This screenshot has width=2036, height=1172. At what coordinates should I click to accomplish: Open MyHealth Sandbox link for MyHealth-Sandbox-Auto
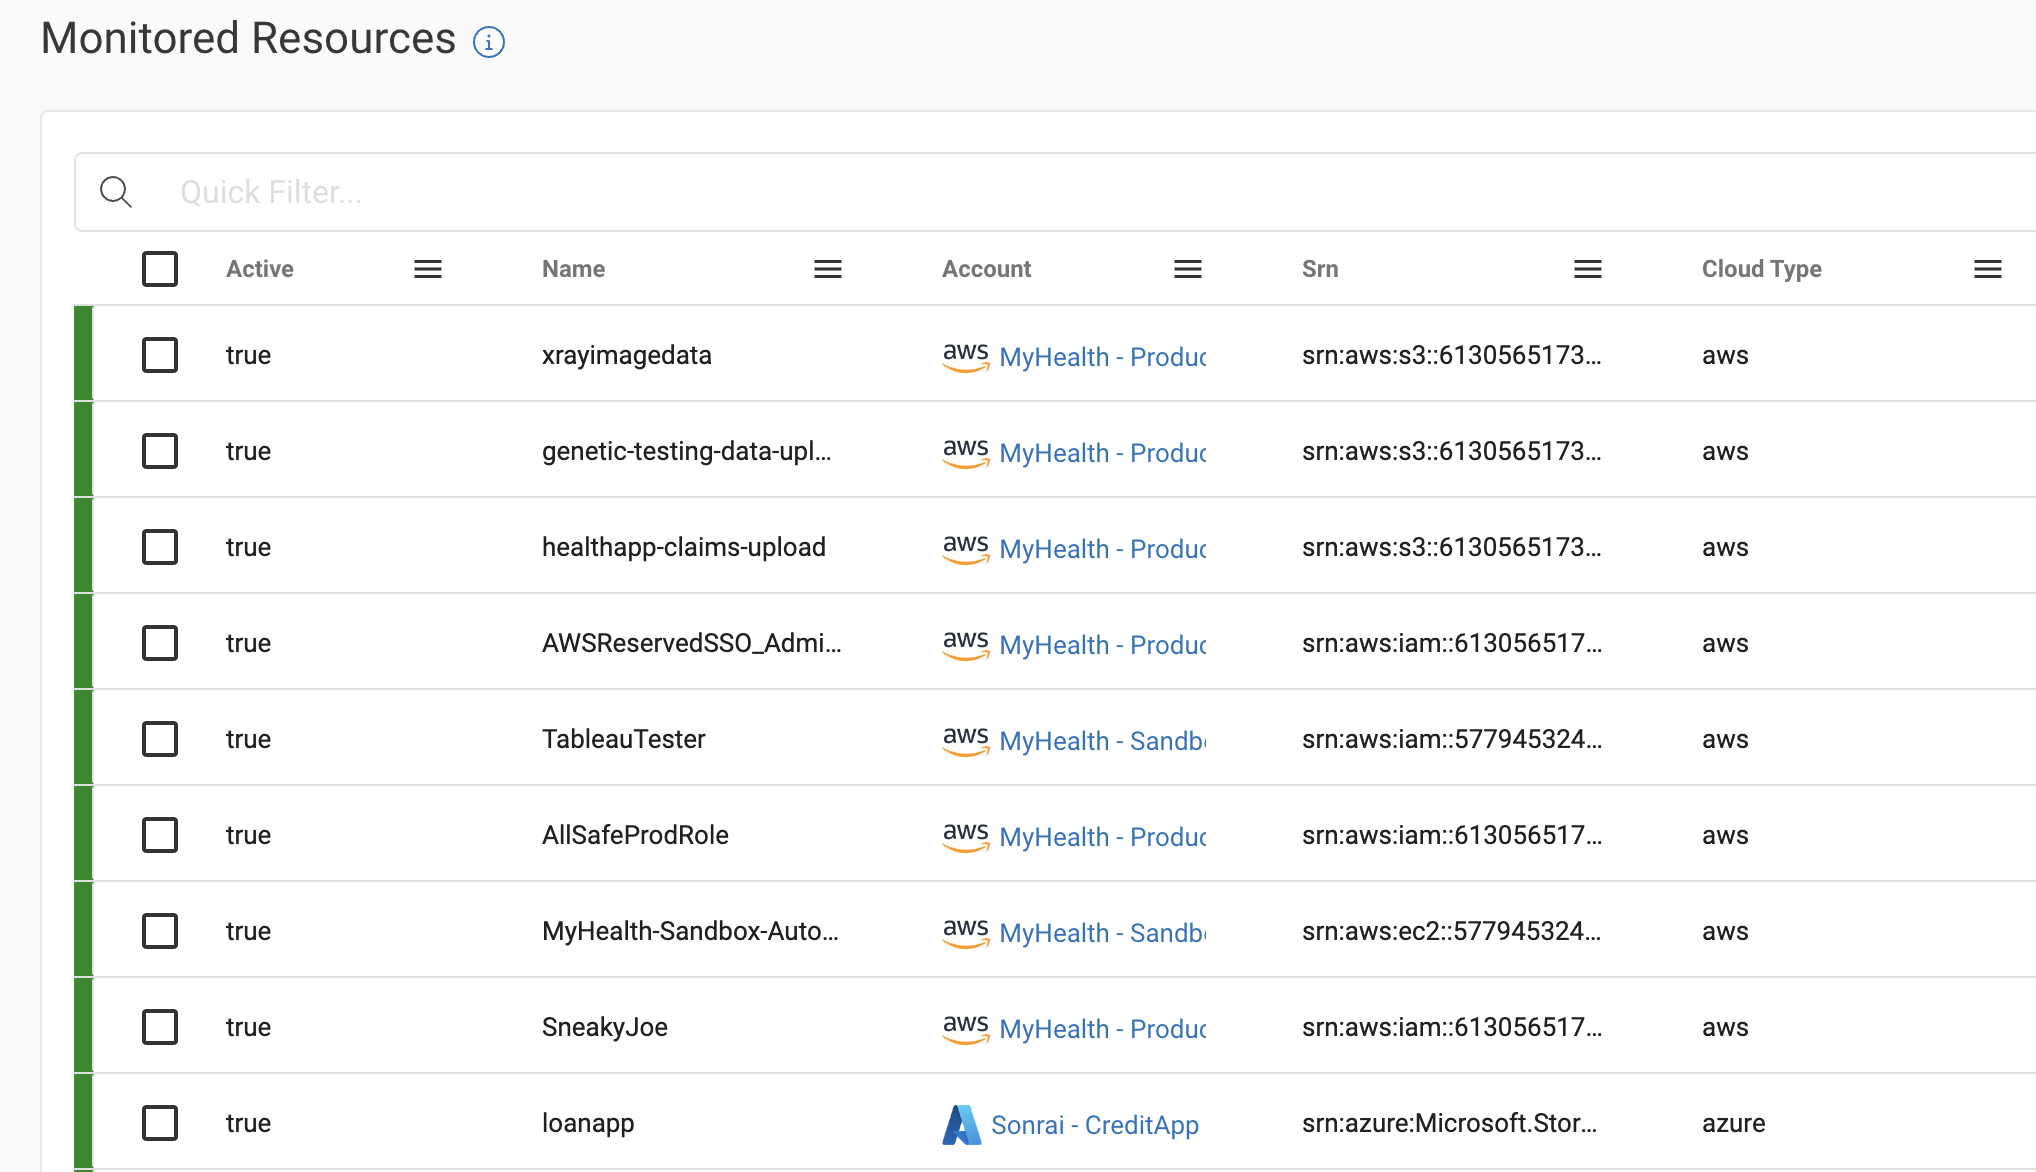tap(1103, 933)
